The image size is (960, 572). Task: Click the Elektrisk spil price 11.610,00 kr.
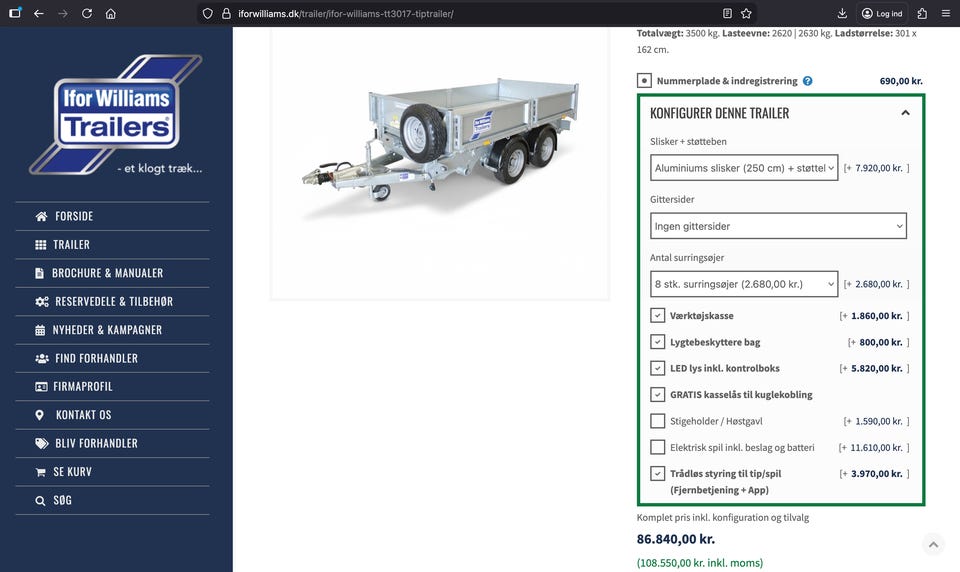[x=876, y=448]
